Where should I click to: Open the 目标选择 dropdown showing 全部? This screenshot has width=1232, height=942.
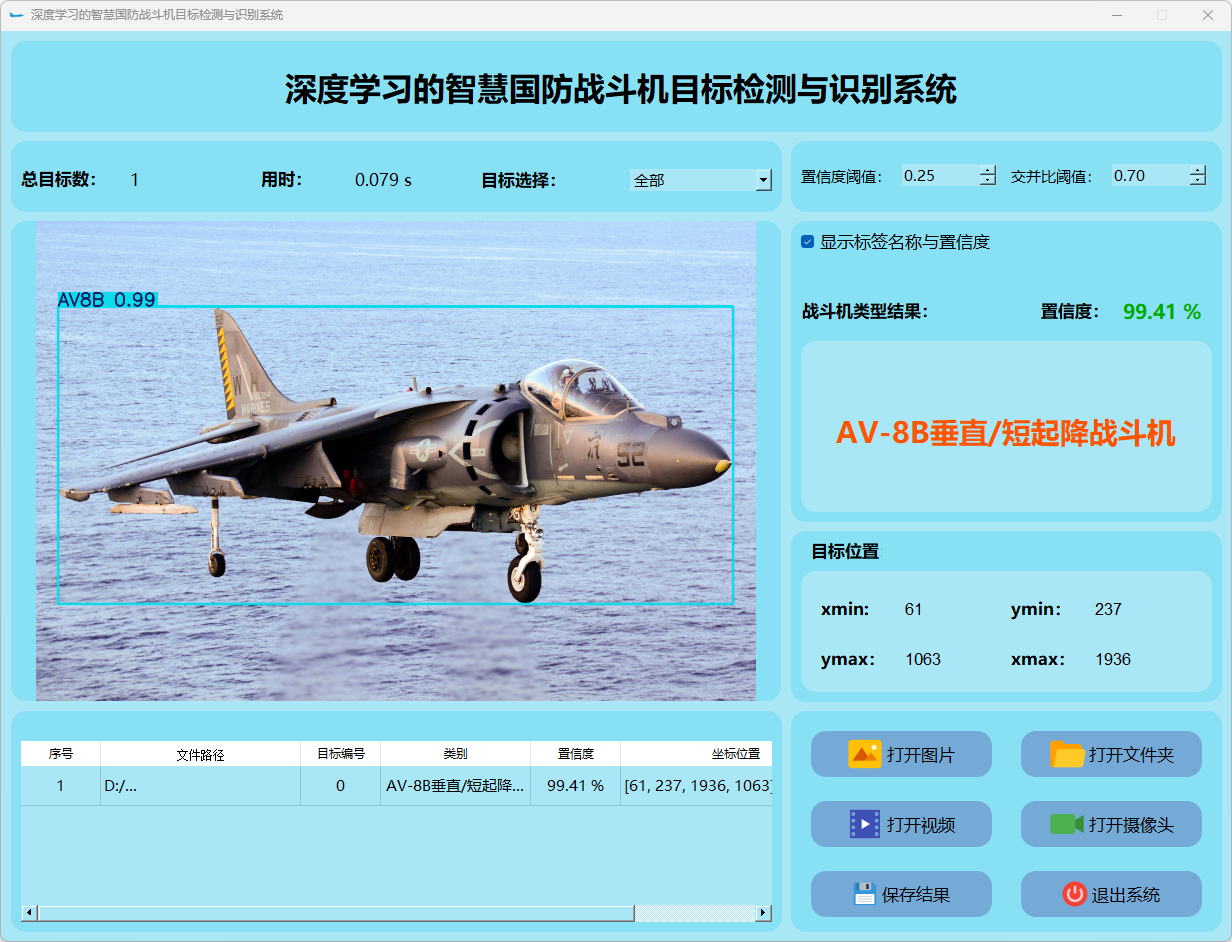[763, 180]
